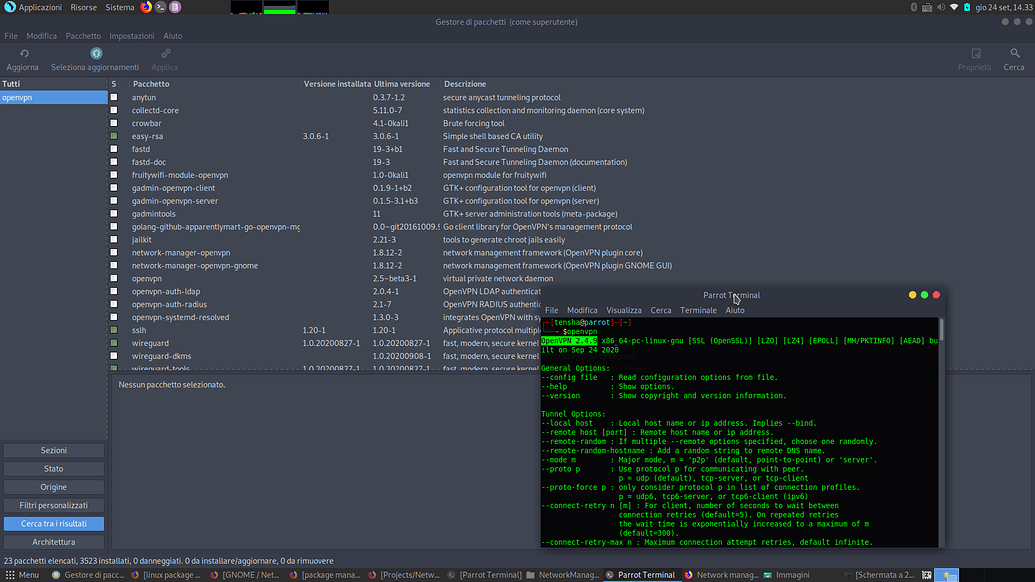Screen dimensions: 1035x582
Task: Toggle the status checkbox for gadmintools
Action: [x=114, y=214]
